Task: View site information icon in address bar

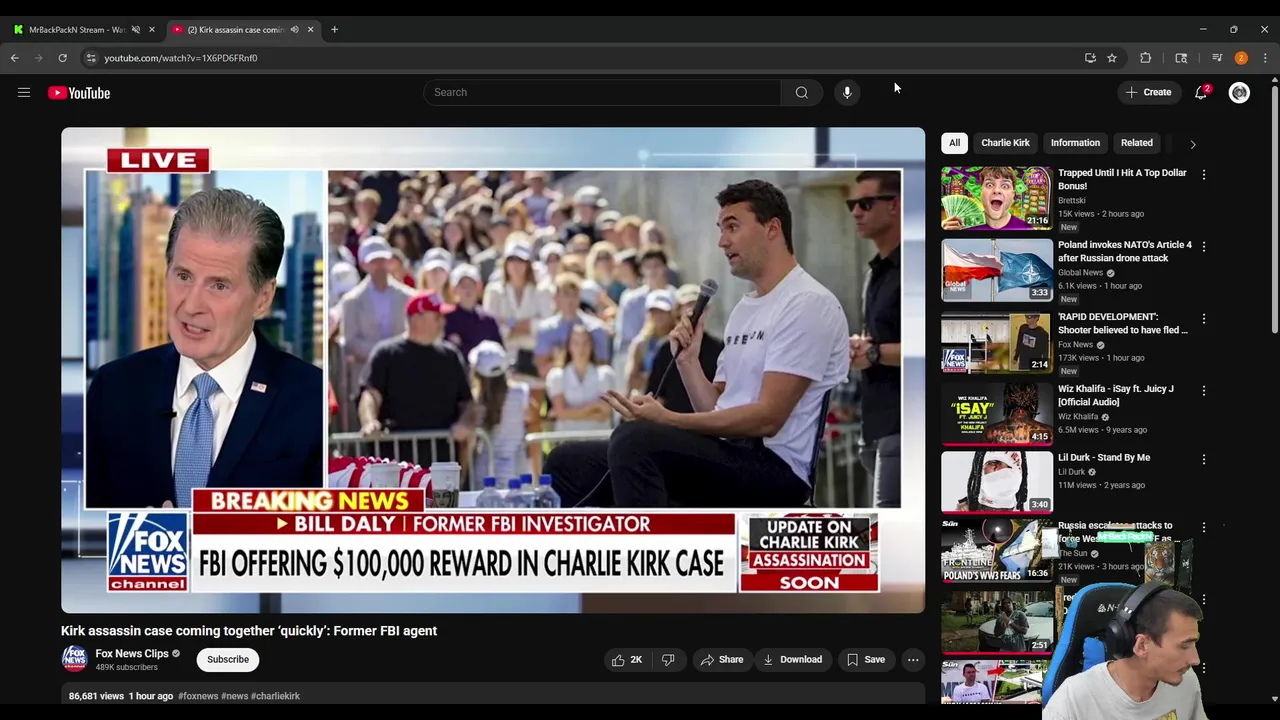Action: [91, 58]
